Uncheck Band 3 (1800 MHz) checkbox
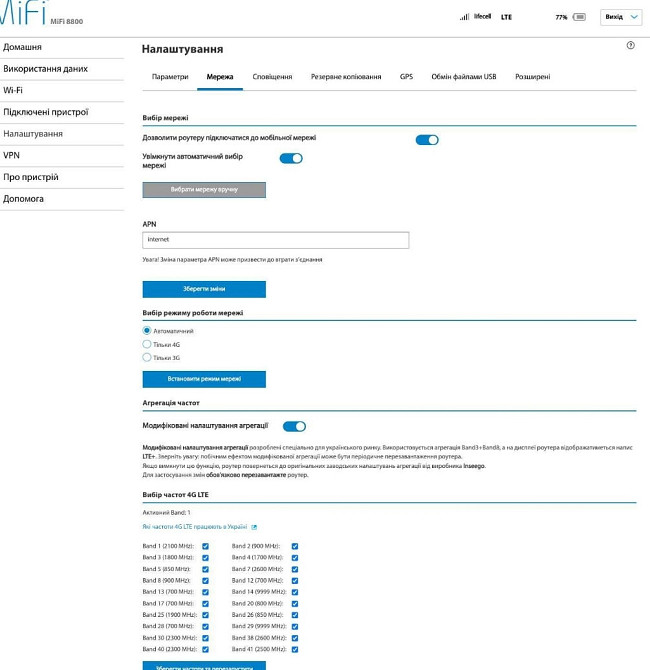The height and width of the screenshot is (670, 650). (206, 558)
